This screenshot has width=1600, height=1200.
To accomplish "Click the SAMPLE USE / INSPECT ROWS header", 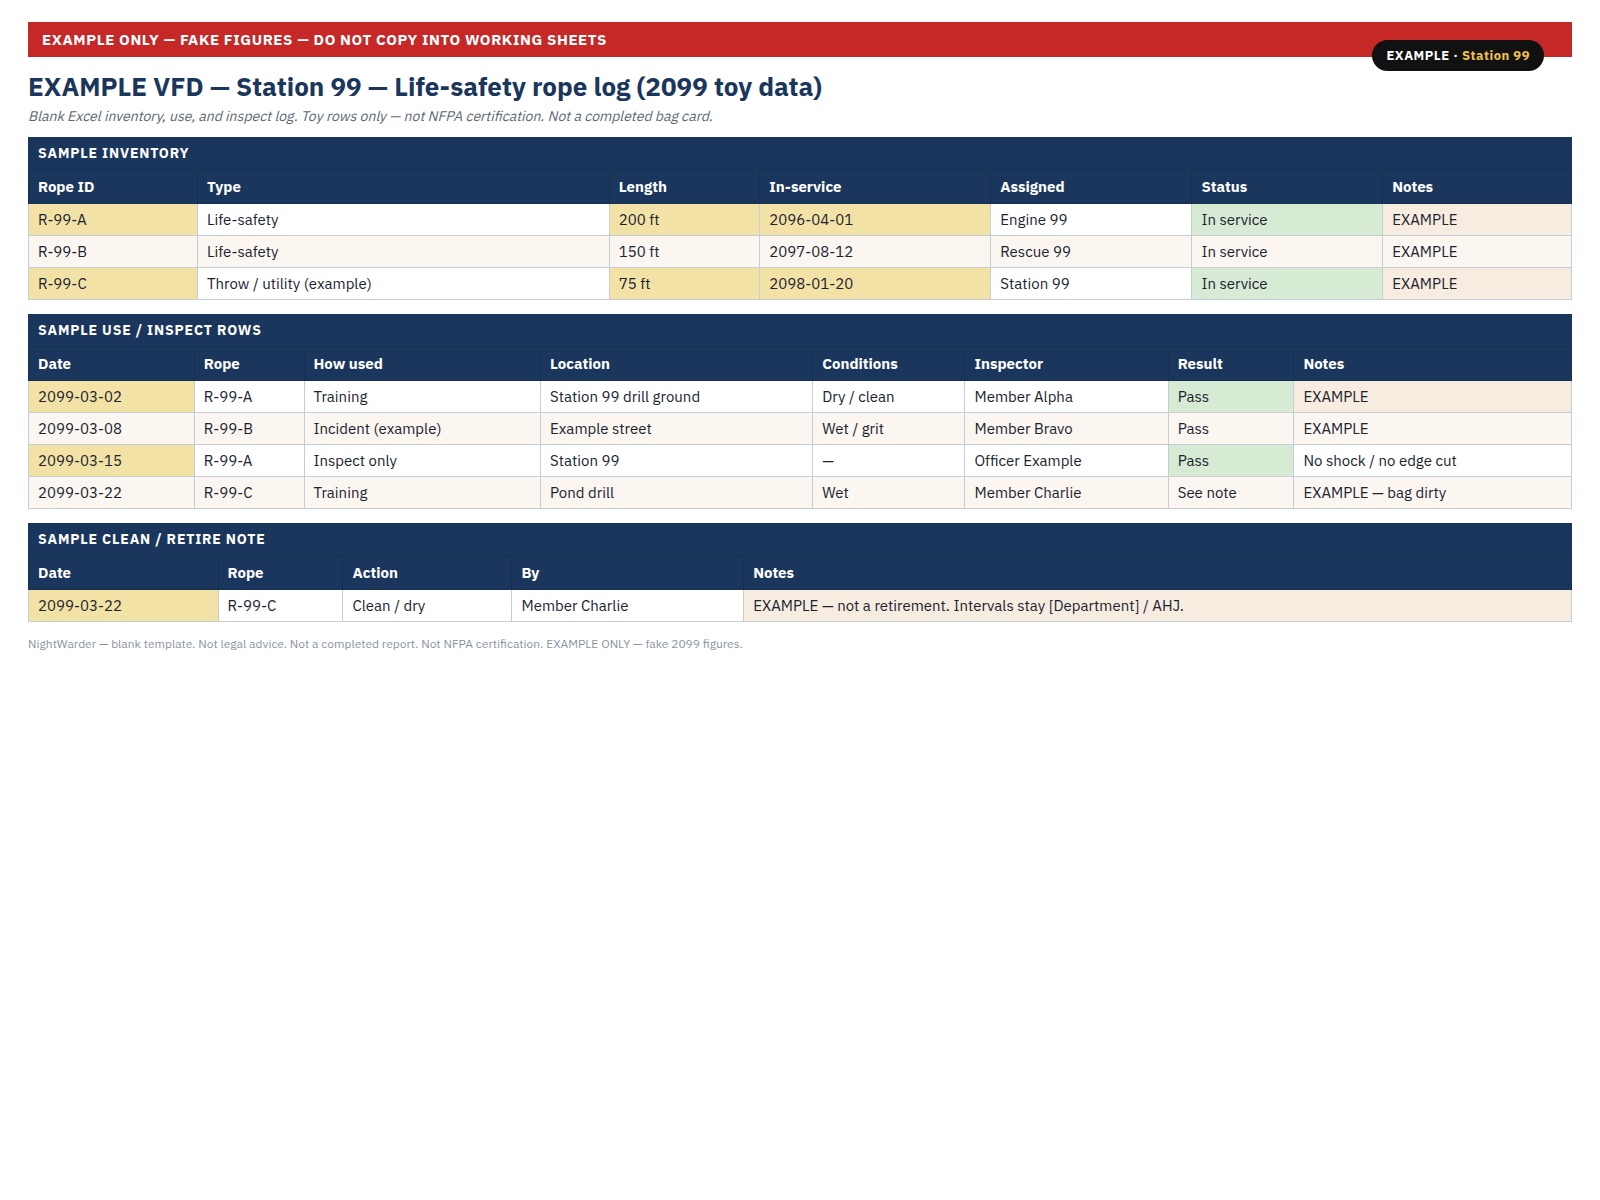I will [800, 330].
